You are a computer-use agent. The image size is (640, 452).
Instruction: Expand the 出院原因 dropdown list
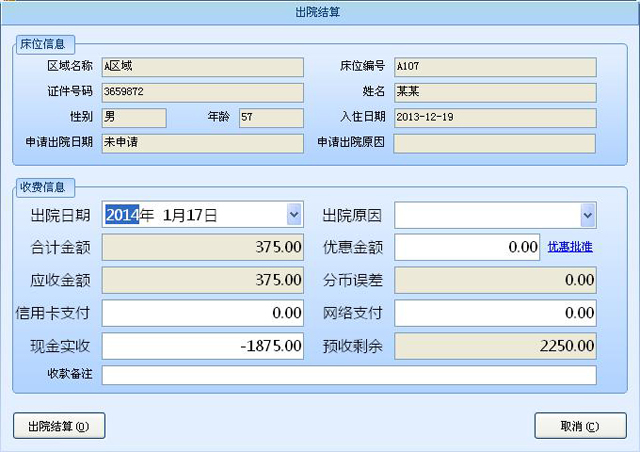pos(587,215)
